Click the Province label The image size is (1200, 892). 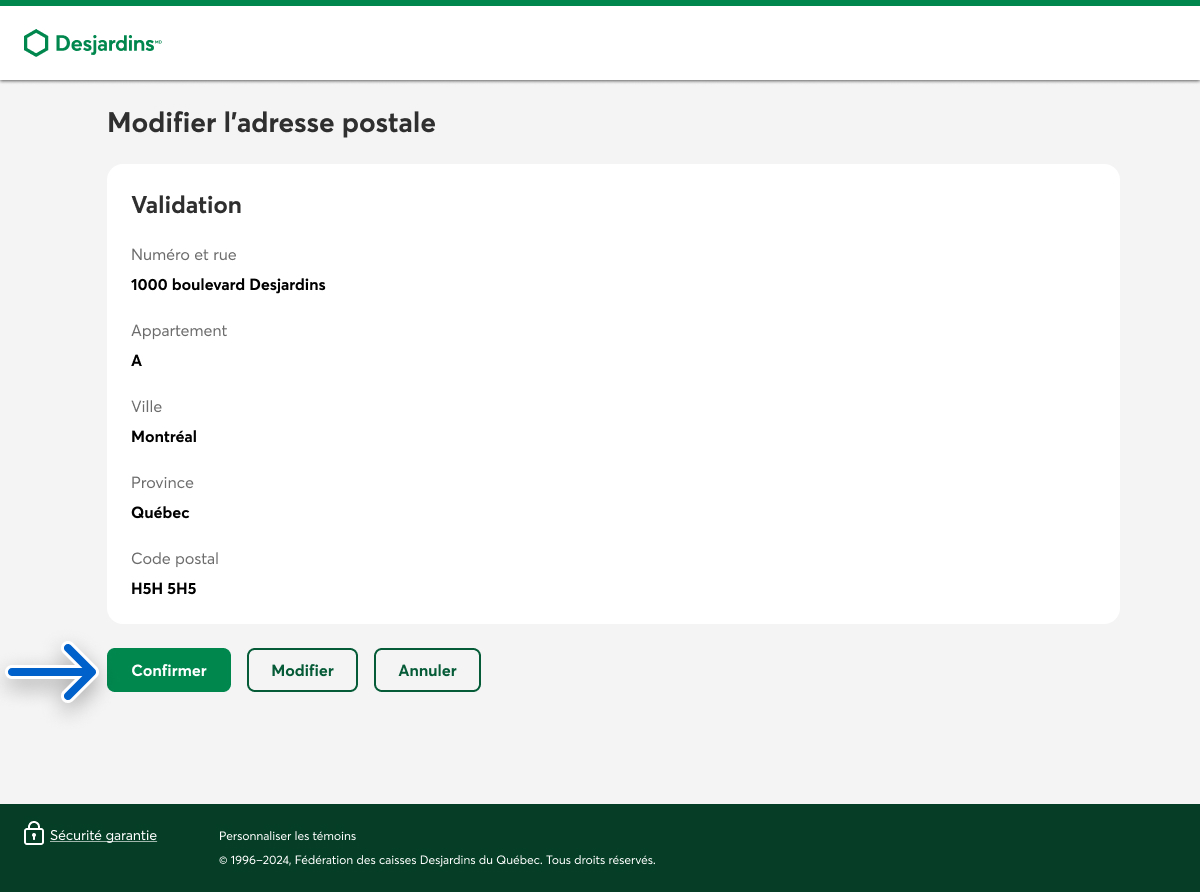[162, 483]
